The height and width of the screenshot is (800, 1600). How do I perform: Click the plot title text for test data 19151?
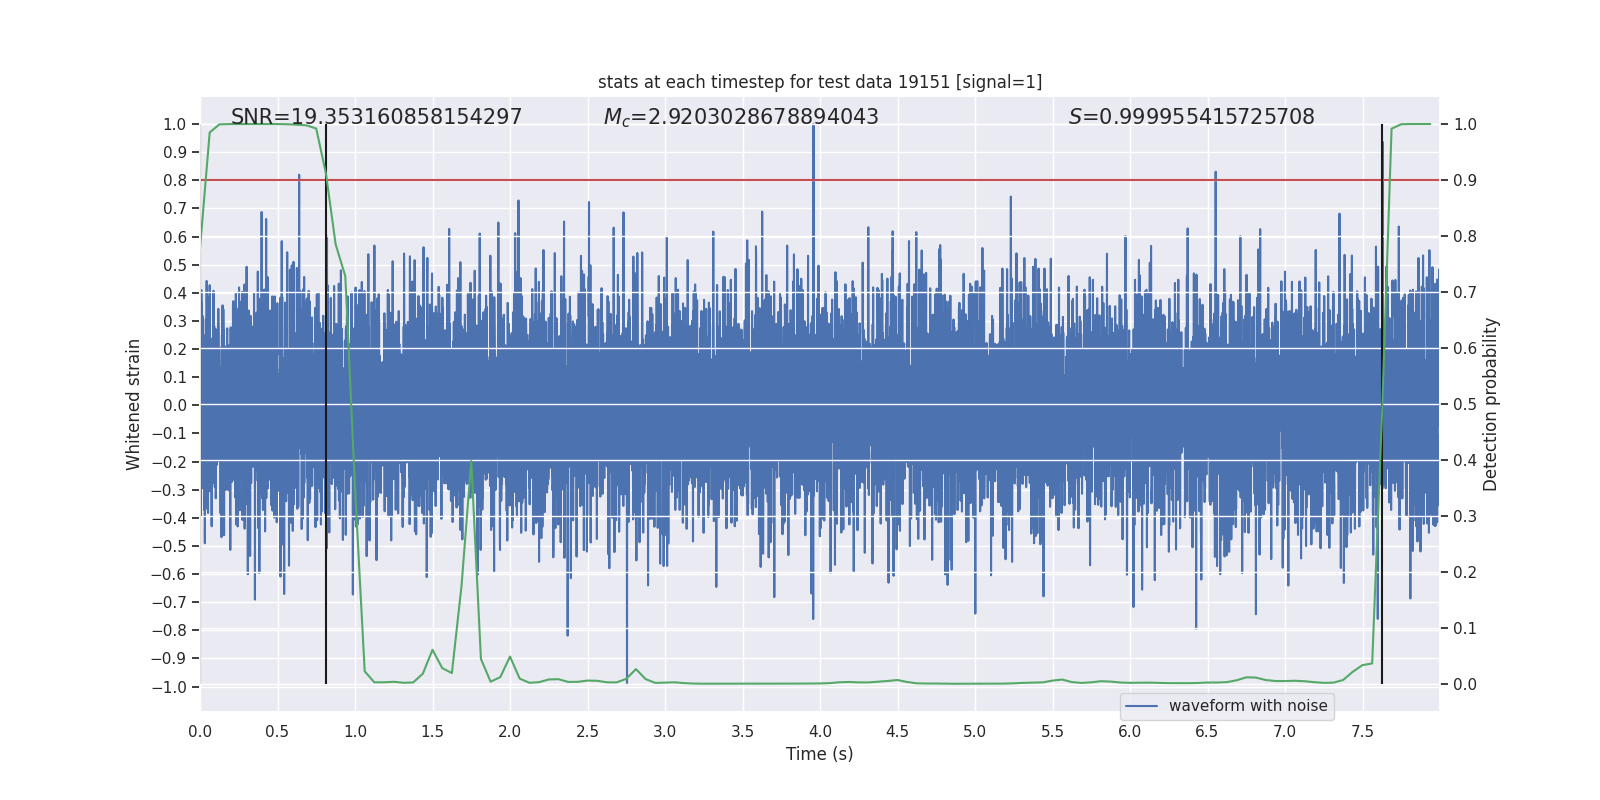(820, 82)
